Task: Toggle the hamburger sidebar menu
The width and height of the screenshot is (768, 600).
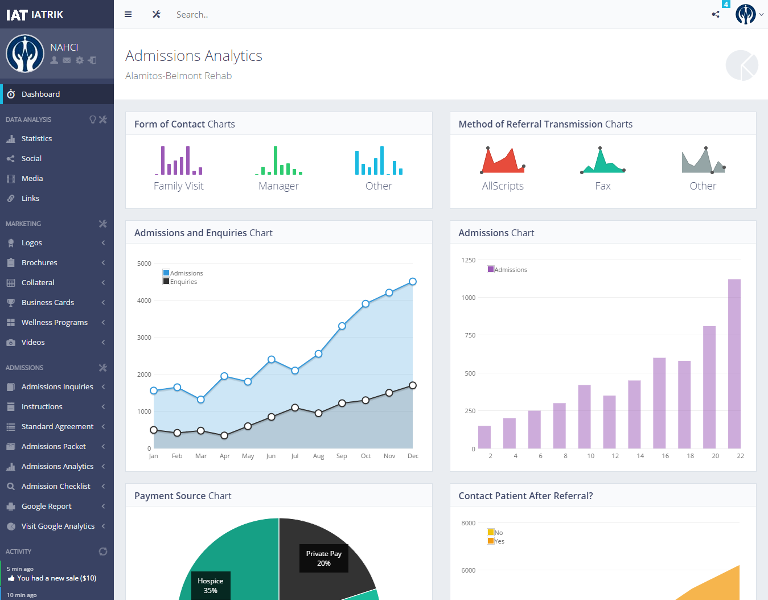Action: (x=128, y=14)
